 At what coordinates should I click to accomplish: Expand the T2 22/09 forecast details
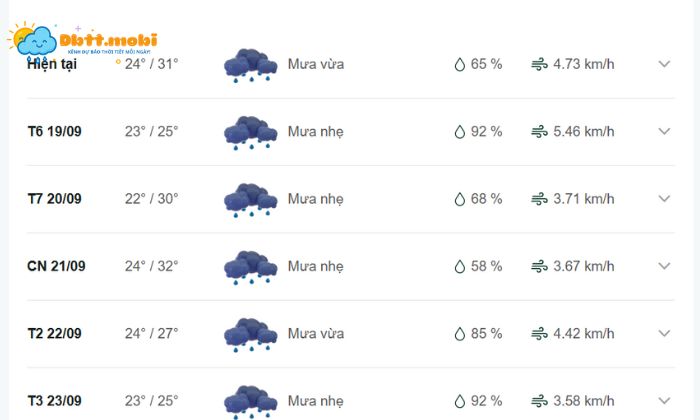(x=664, y=333)
